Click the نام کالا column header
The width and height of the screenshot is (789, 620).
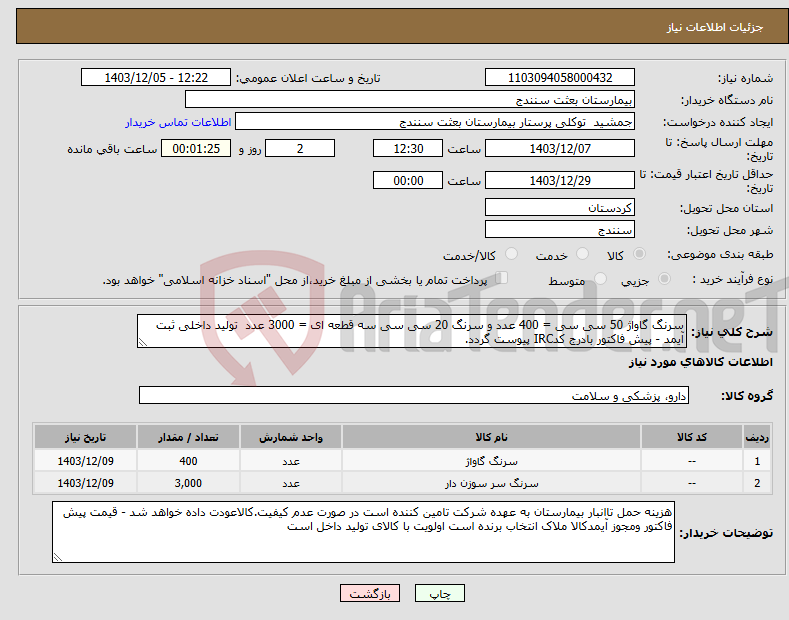[491, 437]
